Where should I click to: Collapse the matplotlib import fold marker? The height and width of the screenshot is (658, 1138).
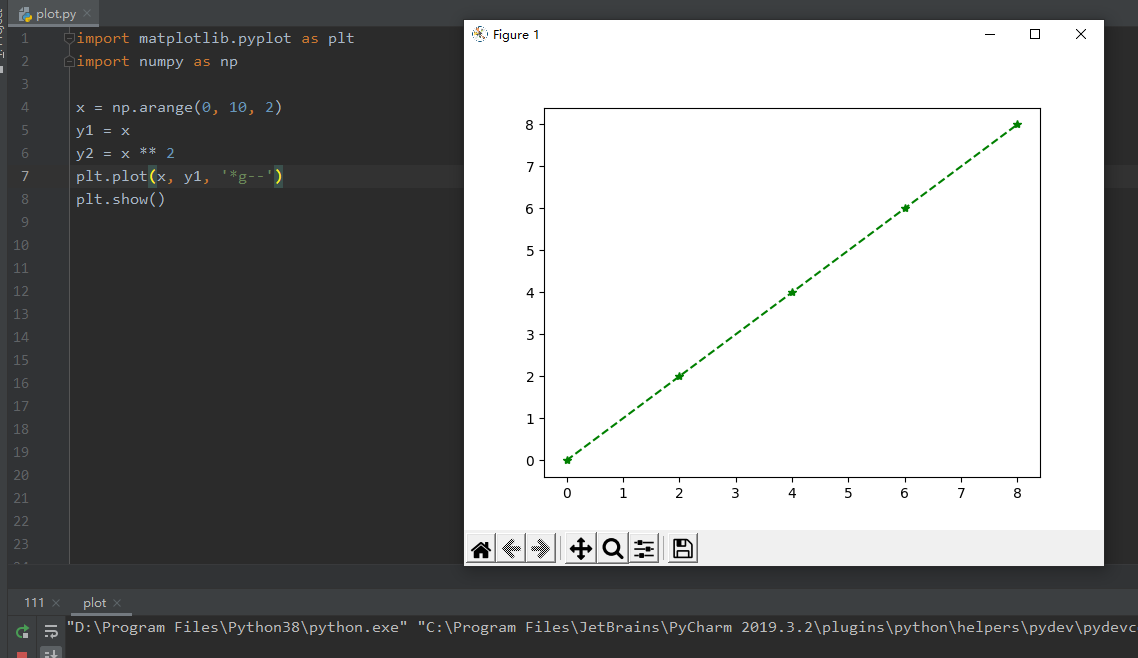tap(68, 37)
